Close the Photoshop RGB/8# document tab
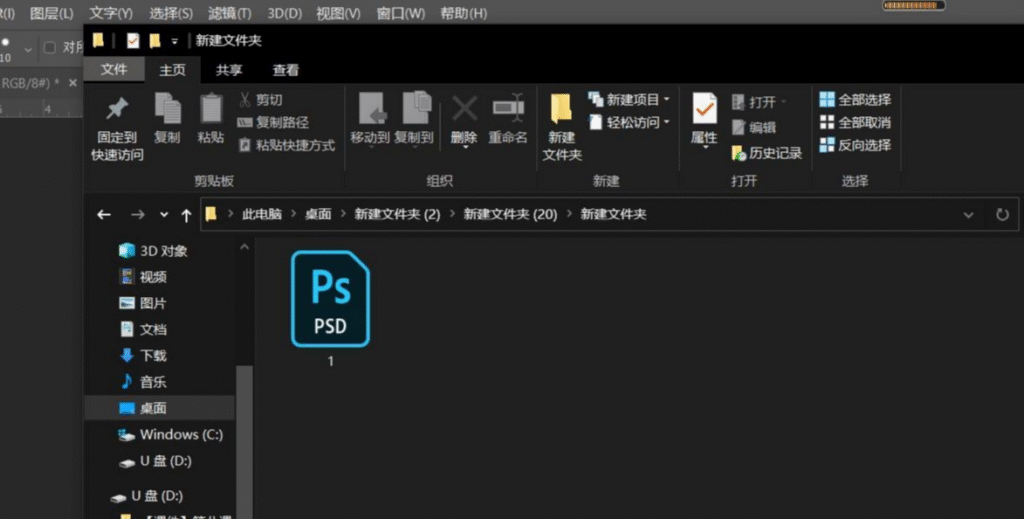Viewport: 1024px width, 519px height. pyautogui.click(x=72, y=83)
